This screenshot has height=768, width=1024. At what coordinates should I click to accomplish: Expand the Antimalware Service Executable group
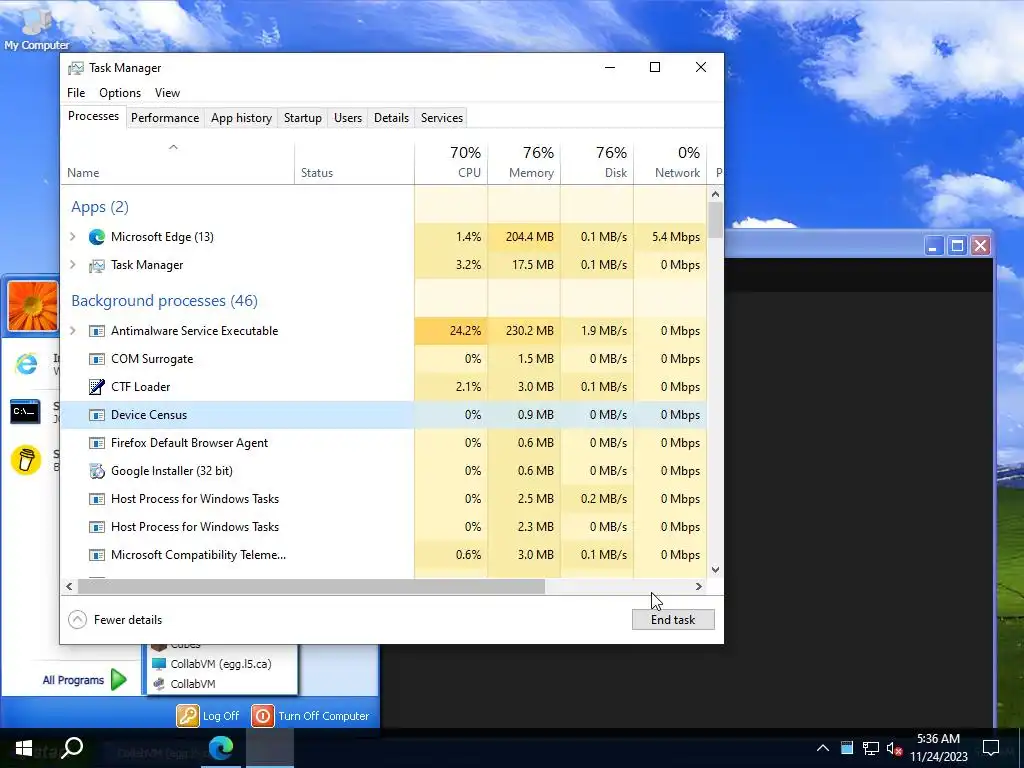pos(72,331)
